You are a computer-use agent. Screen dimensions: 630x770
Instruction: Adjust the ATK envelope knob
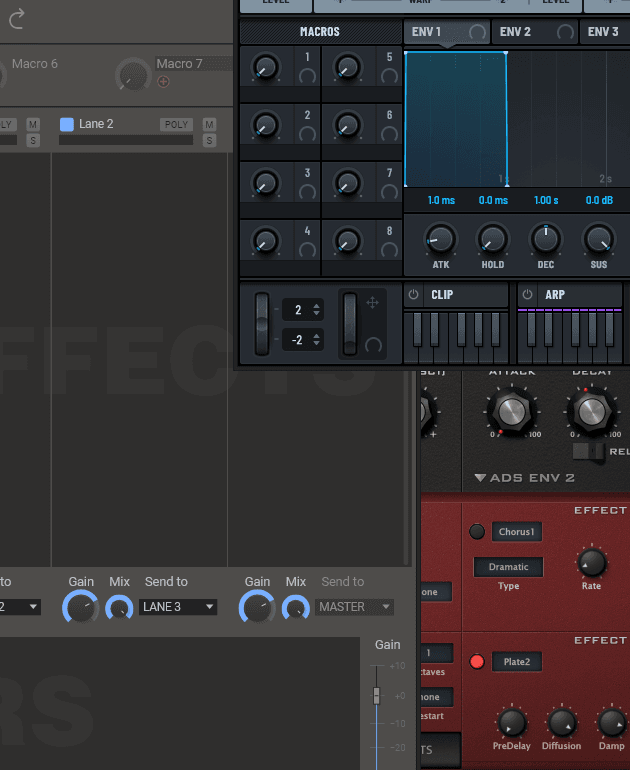tap(440, 239)
